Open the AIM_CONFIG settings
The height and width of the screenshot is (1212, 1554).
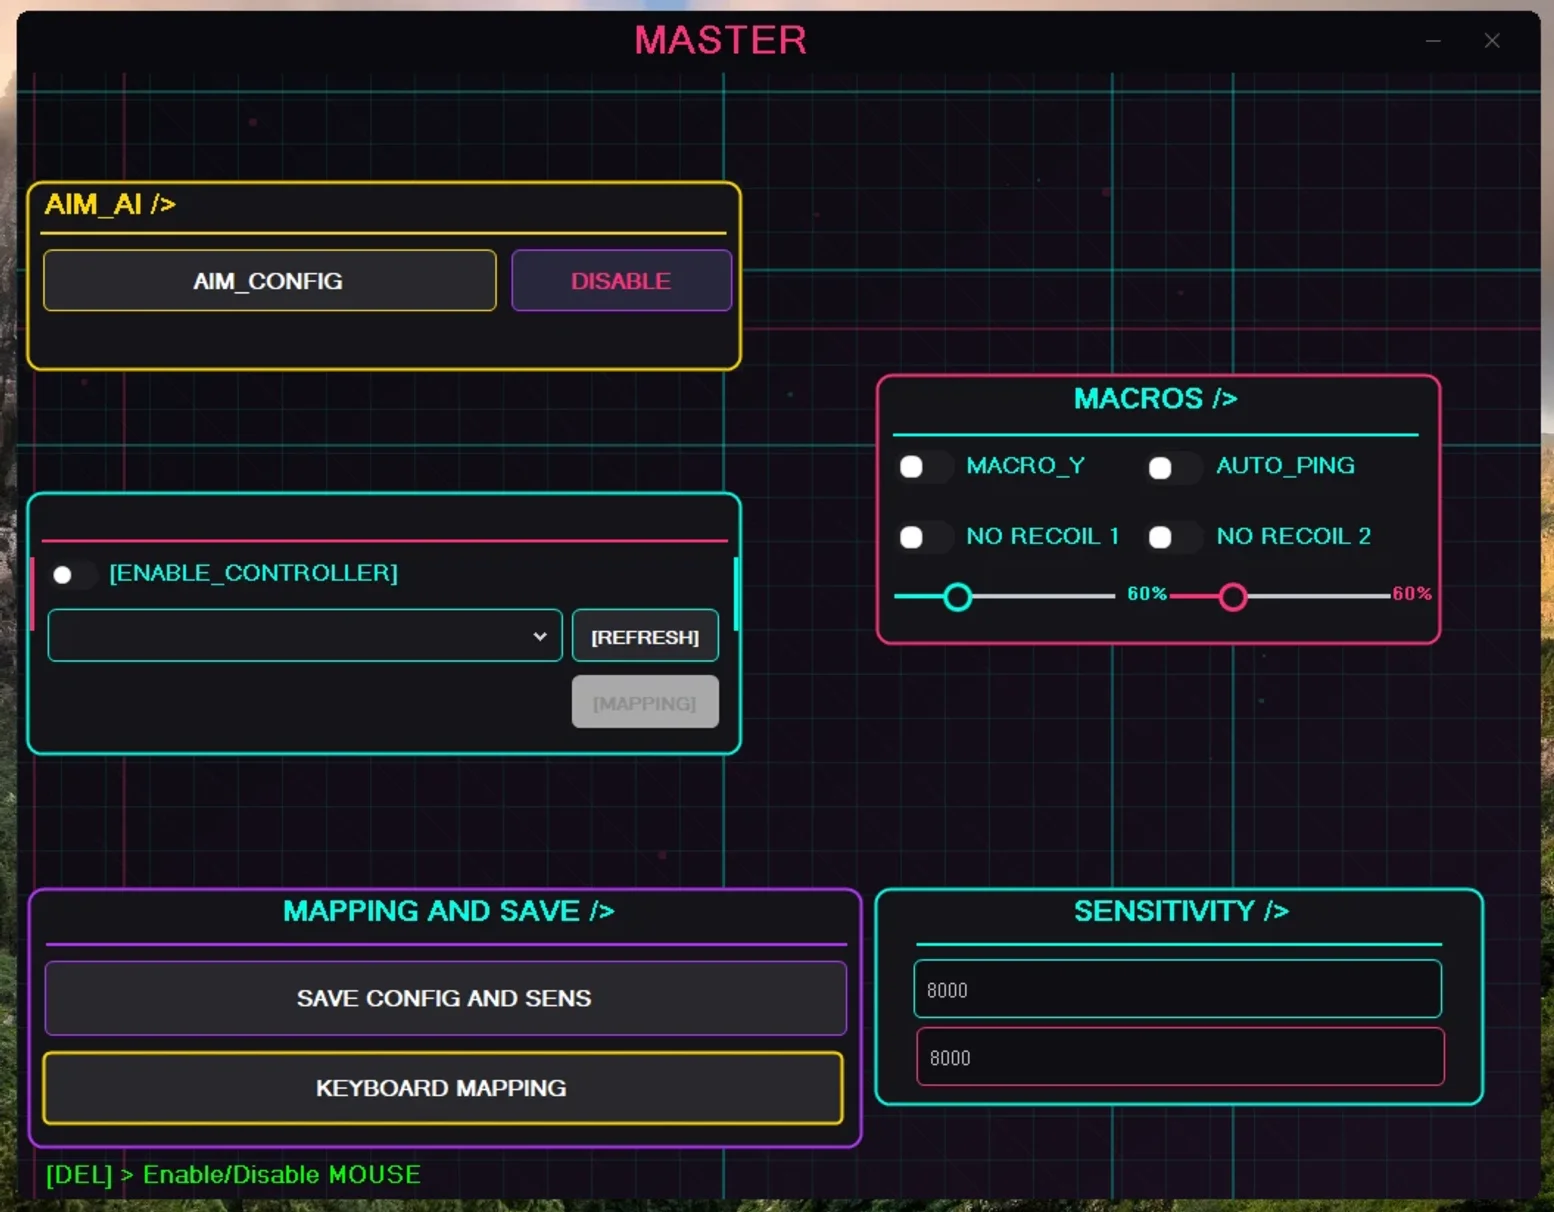tap(270, 281)
